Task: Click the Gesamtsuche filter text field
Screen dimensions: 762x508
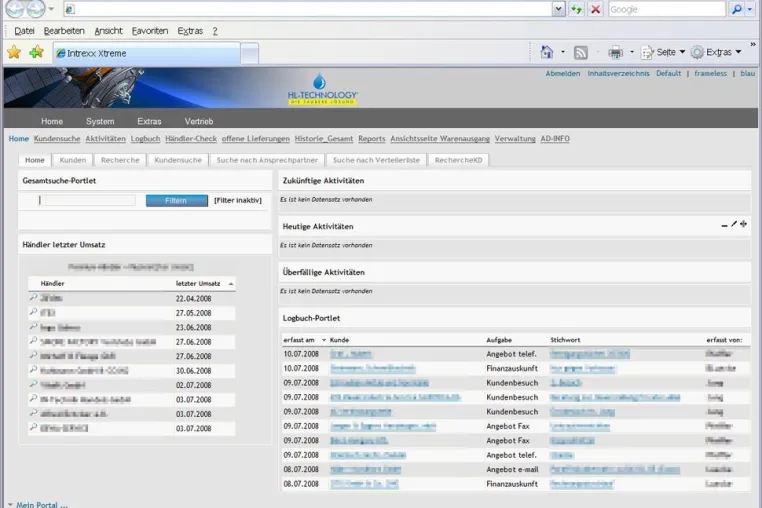Action: pos(87,200)
